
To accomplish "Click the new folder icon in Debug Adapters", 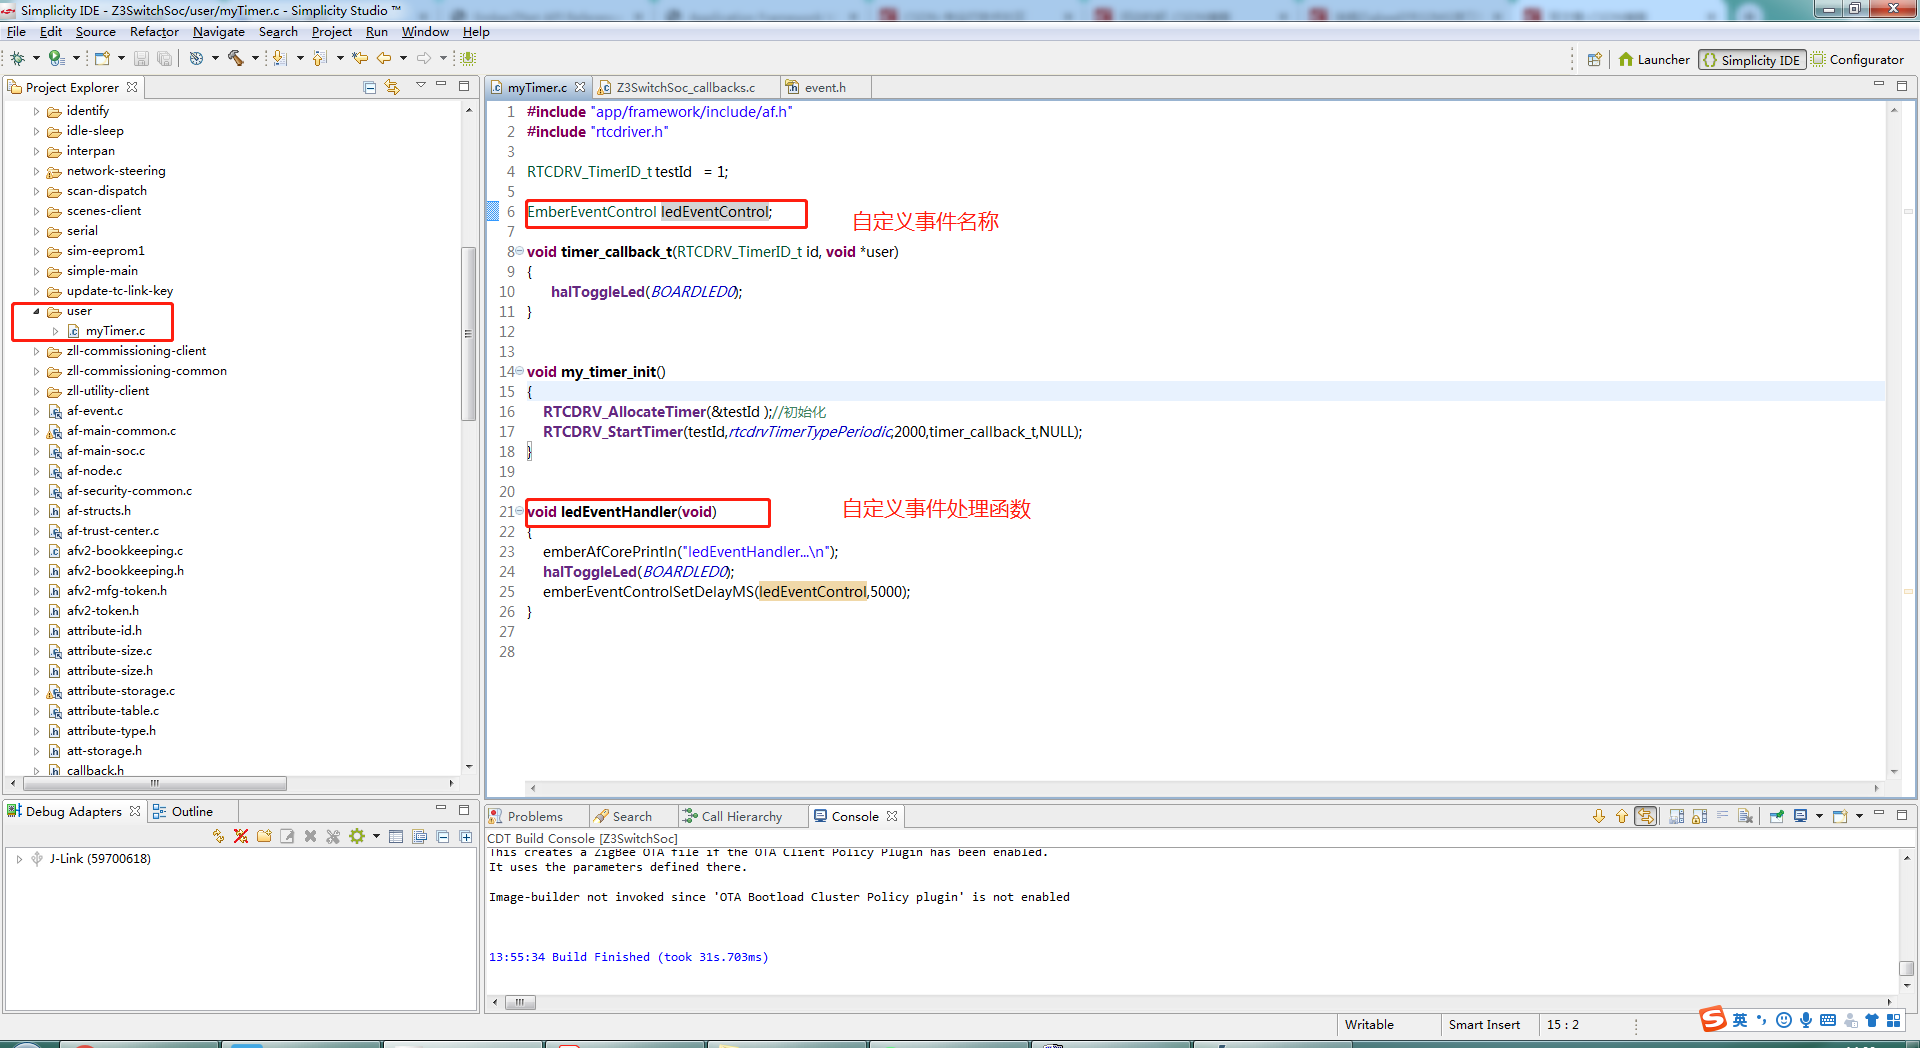I will (x=264, y=836).
